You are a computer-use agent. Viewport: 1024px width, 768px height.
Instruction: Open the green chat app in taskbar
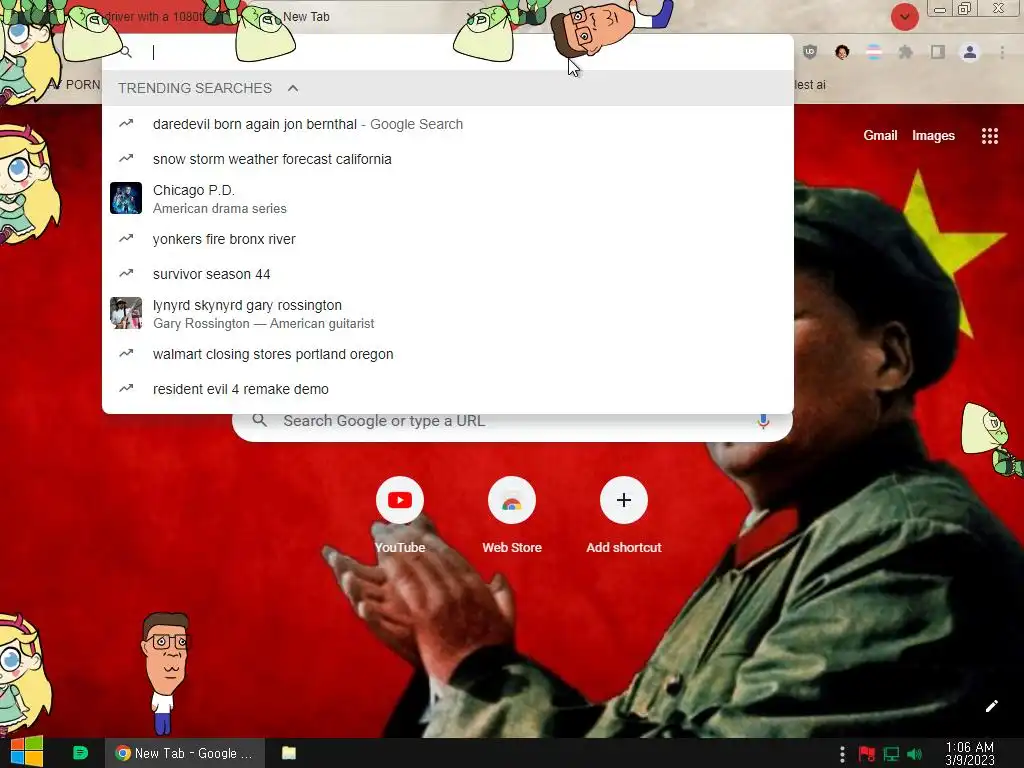[x=80, y=753]
